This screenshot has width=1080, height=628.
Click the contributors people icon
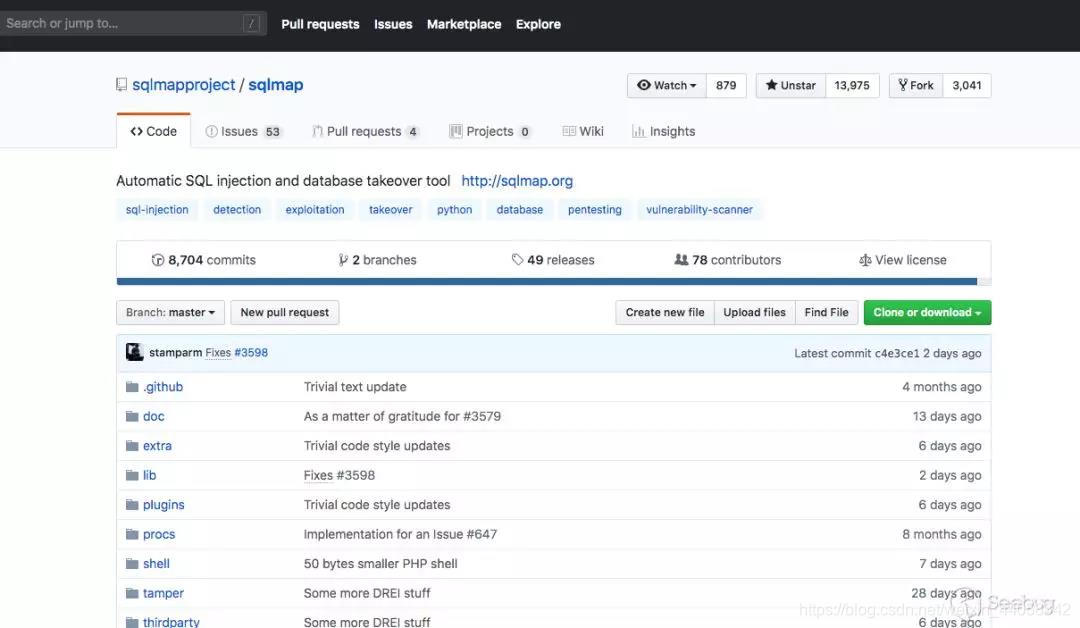pyautogui.click(x=681, y=260)
